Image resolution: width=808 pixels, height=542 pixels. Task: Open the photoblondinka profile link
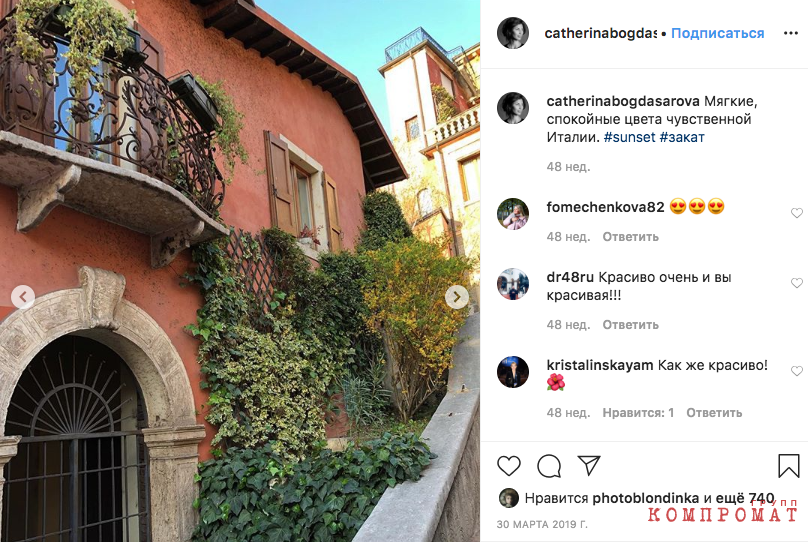click(645, 498)
